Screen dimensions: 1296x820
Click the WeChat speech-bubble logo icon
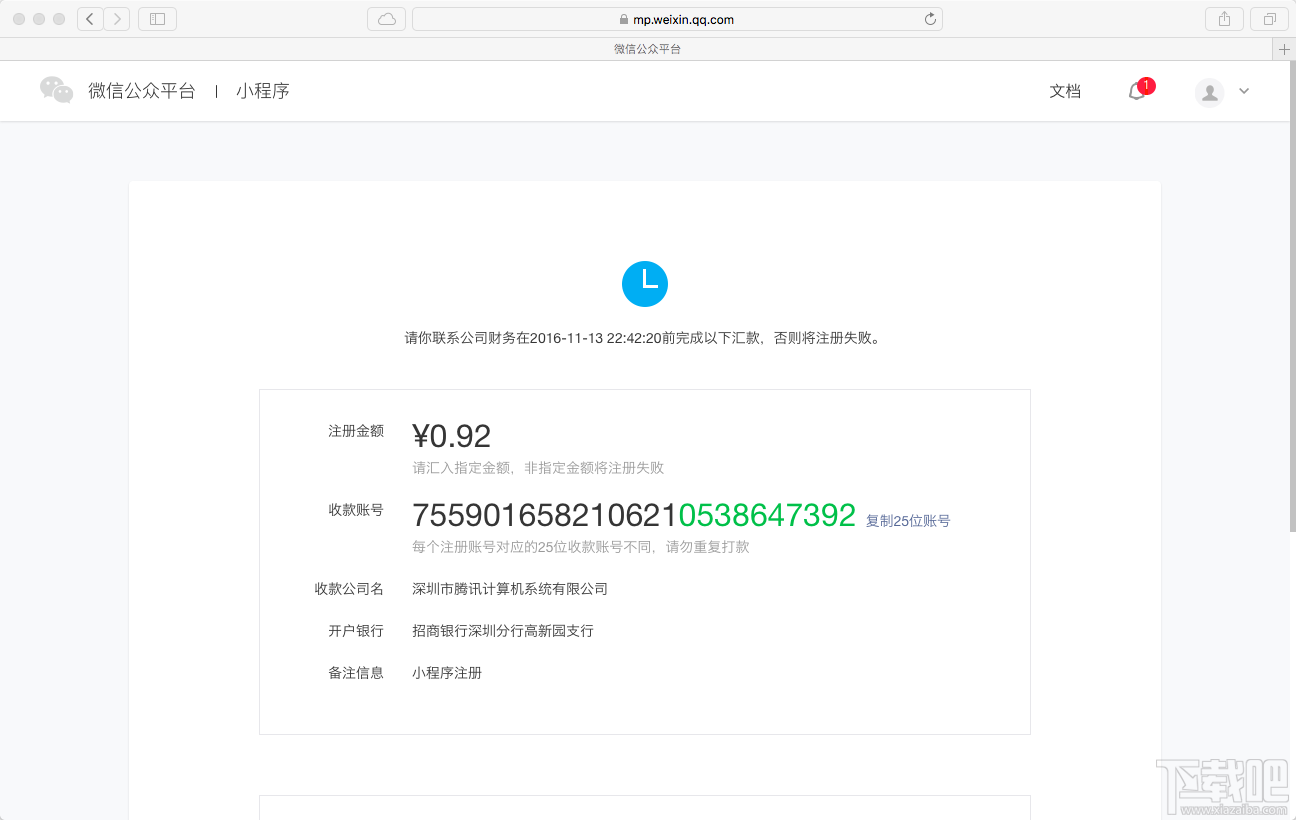click(x=56, y=90)
